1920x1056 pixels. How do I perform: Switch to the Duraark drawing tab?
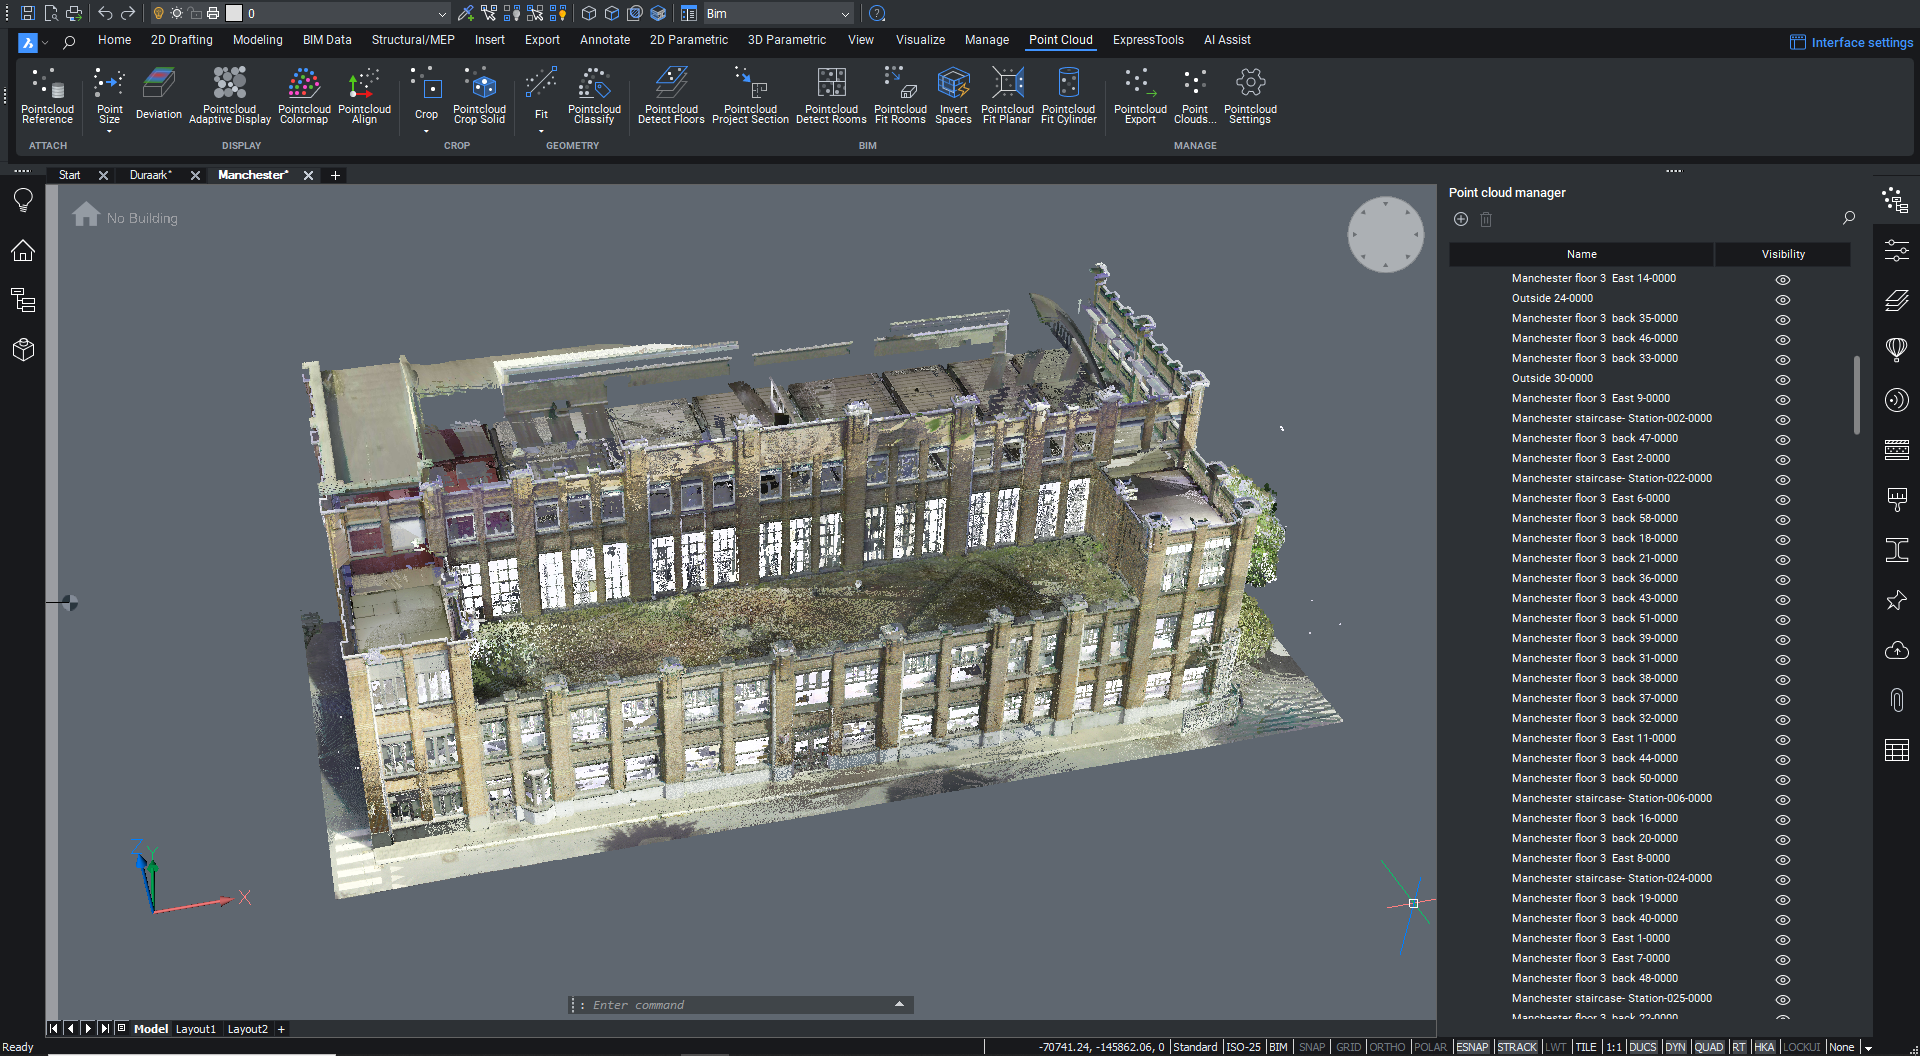[x=150, y=175]
